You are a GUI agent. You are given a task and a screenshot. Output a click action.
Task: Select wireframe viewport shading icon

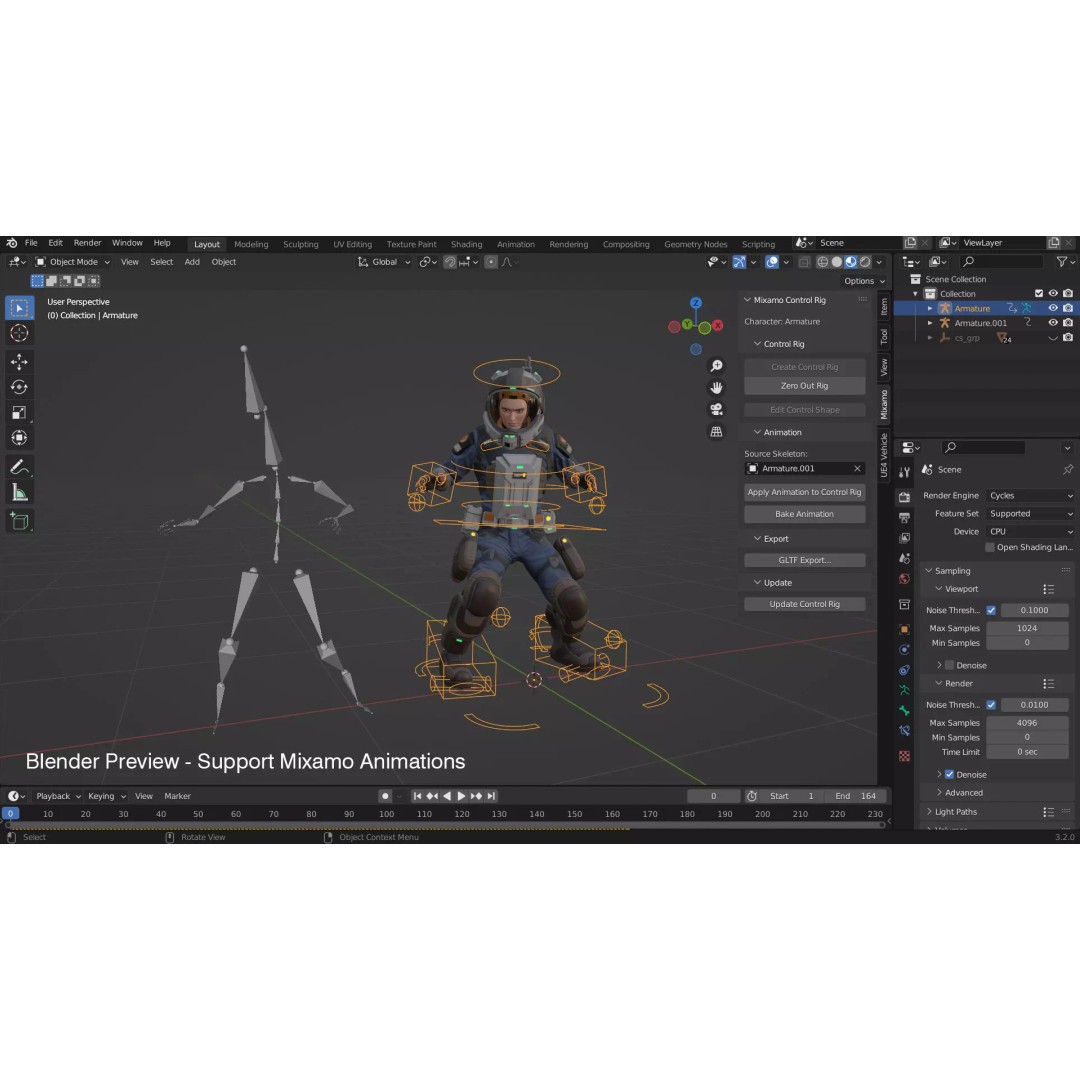click(x=822, y=262)
